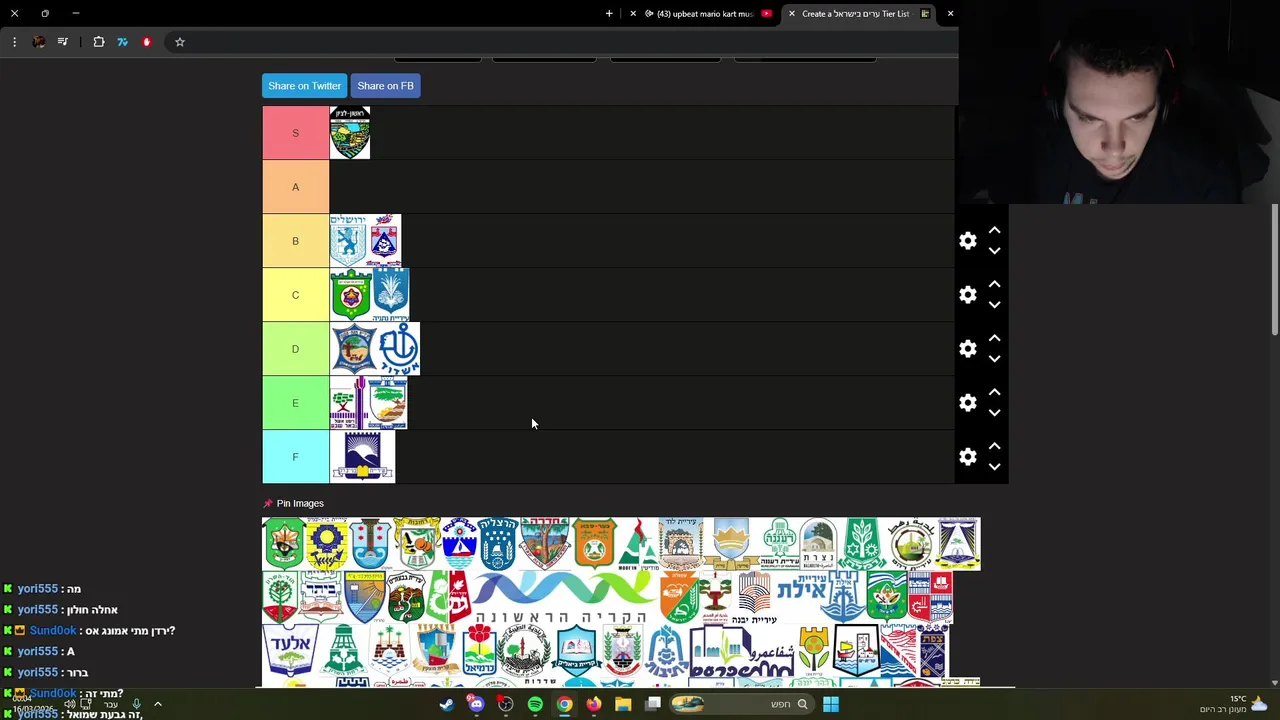Open settings gear for tier C row
Screen dimensions: 1280x720
(968, 295)
